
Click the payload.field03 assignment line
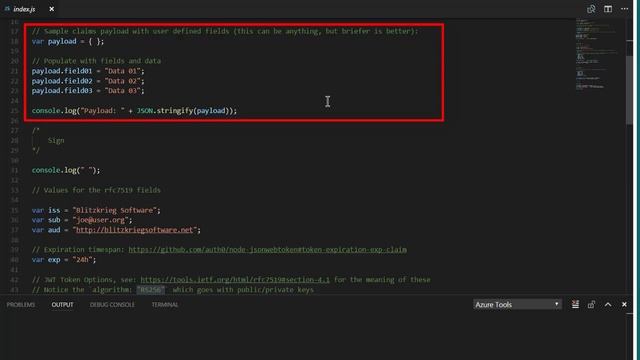[x=88, y=91]
